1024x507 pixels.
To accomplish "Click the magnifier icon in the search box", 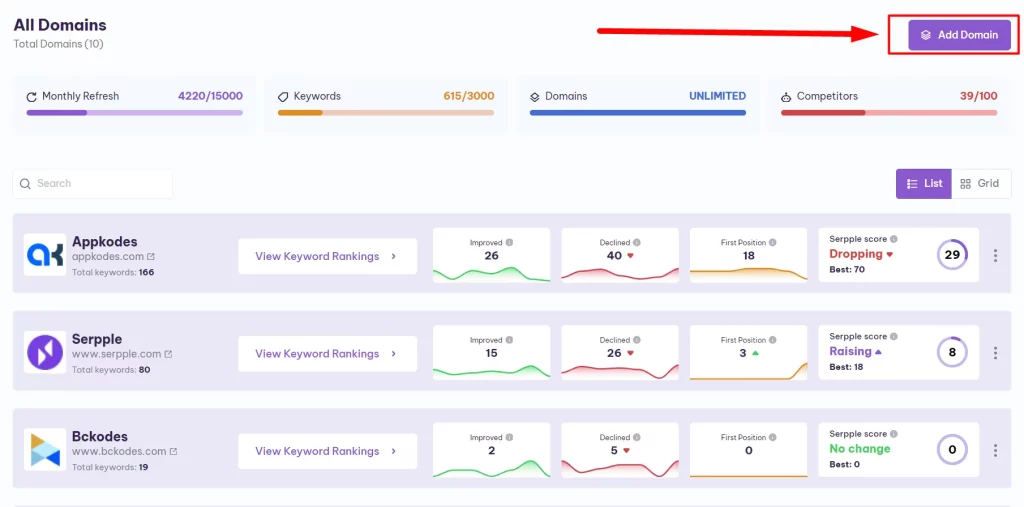I will (x=25, y=184).
